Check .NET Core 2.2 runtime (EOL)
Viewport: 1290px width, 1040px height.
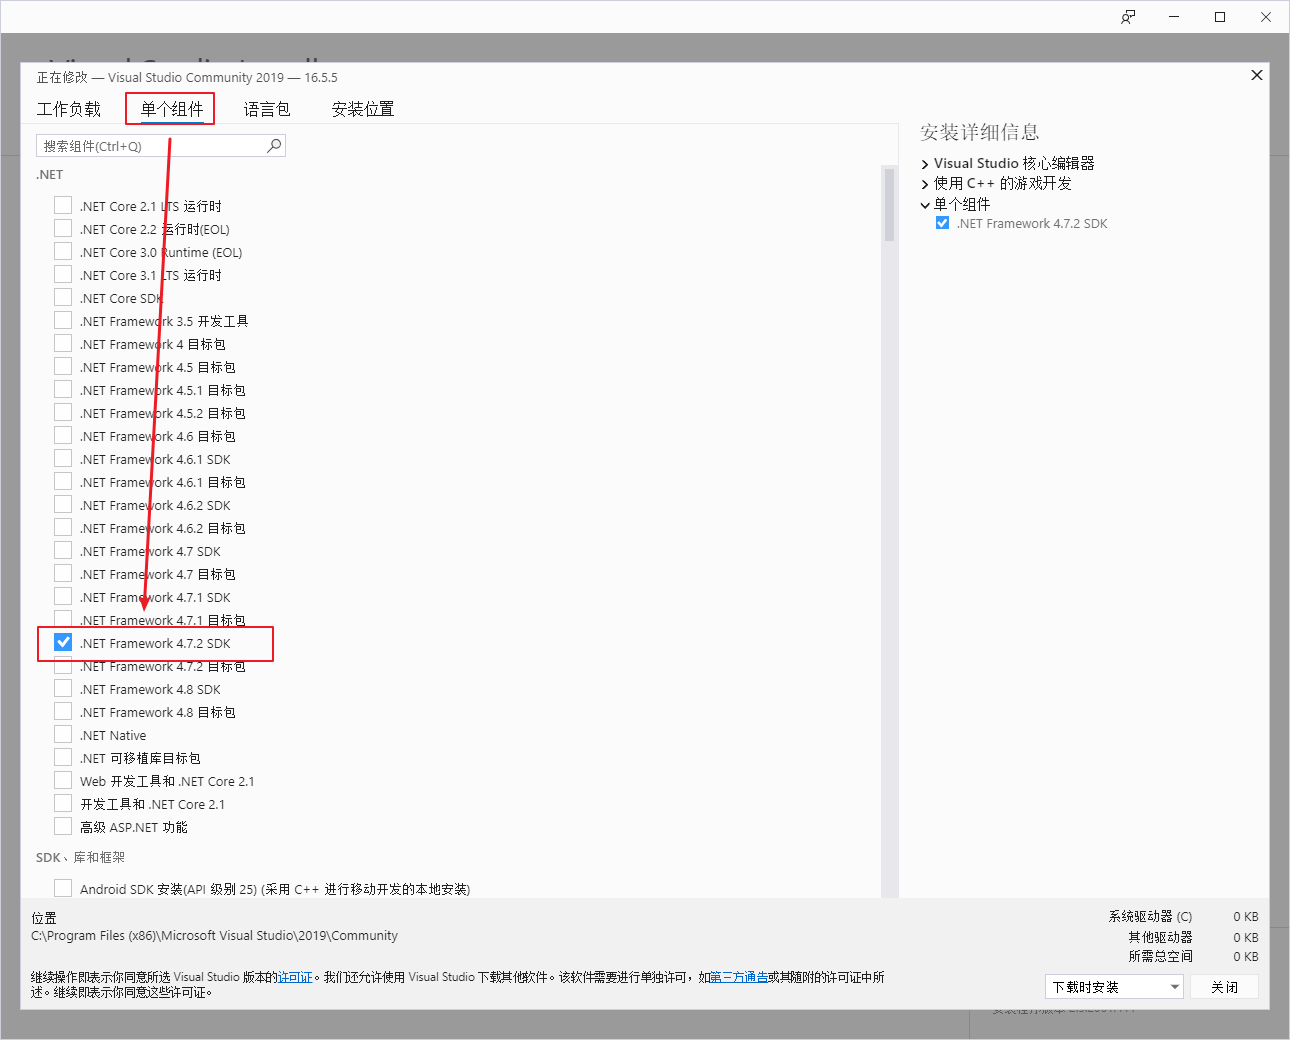[63, 228]
